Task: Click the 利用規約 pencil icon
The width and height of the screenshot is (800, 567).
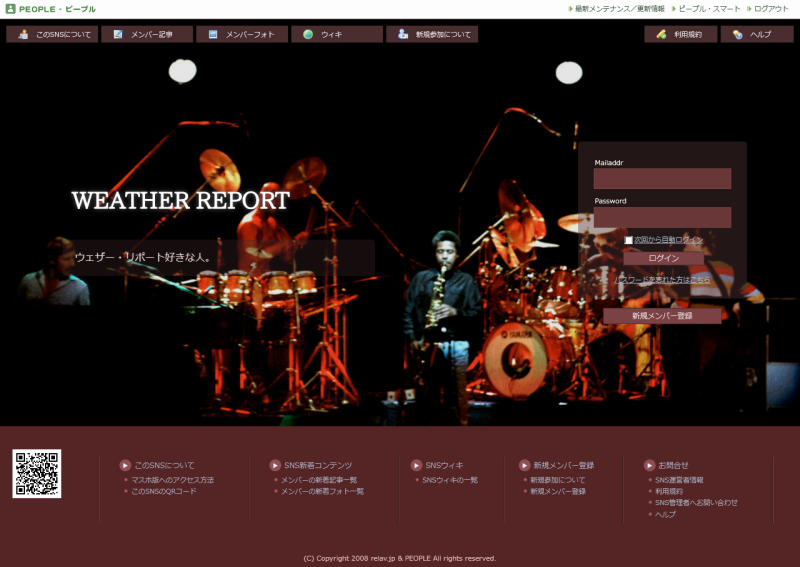Action: click(661, 34)
